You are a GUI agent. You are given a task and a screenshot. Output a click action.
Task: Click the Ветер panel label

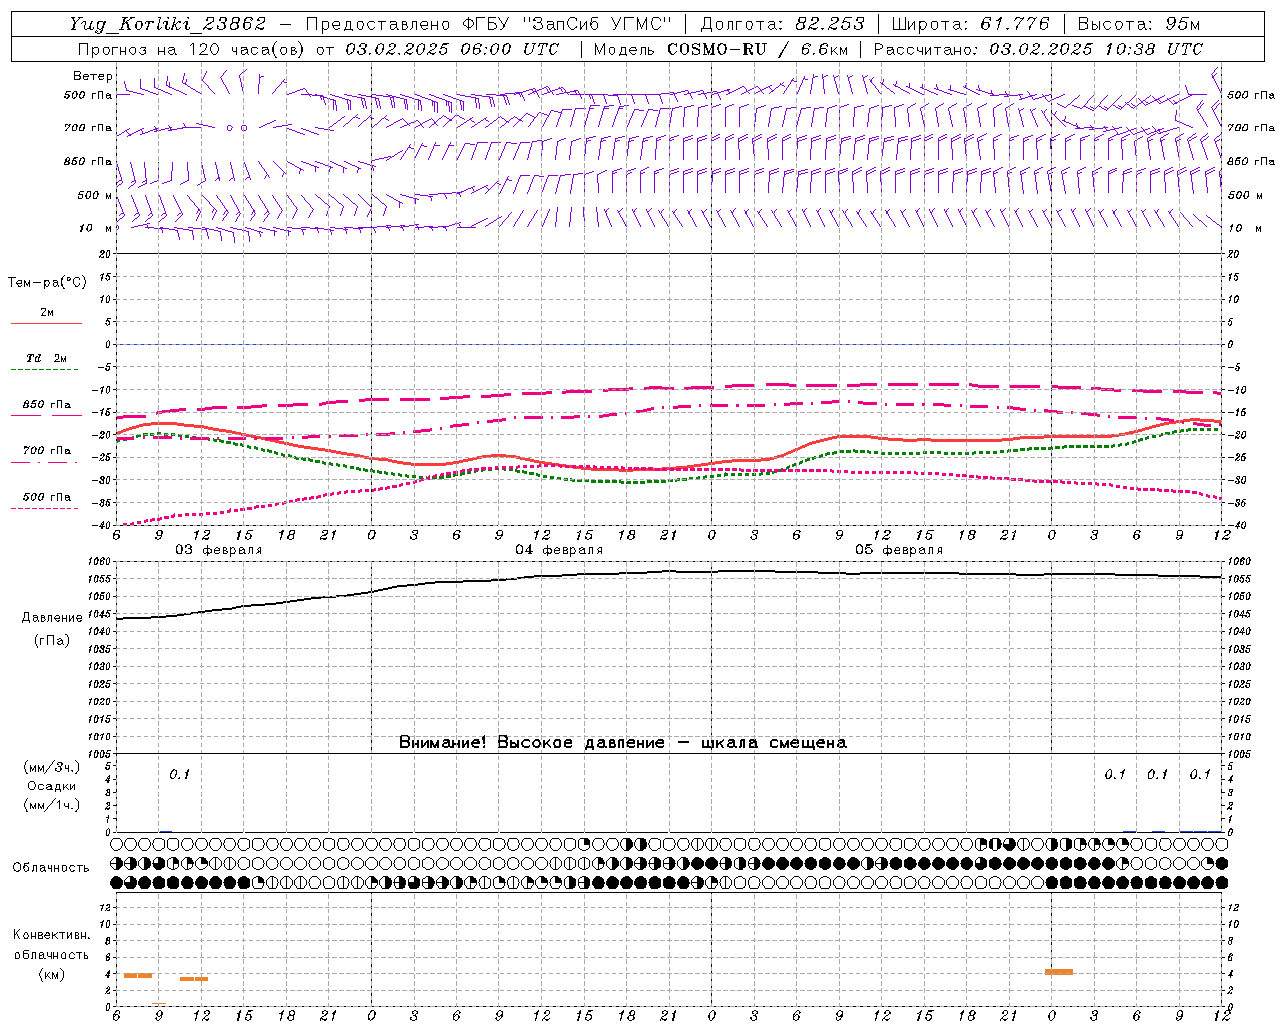click(92, 76)
